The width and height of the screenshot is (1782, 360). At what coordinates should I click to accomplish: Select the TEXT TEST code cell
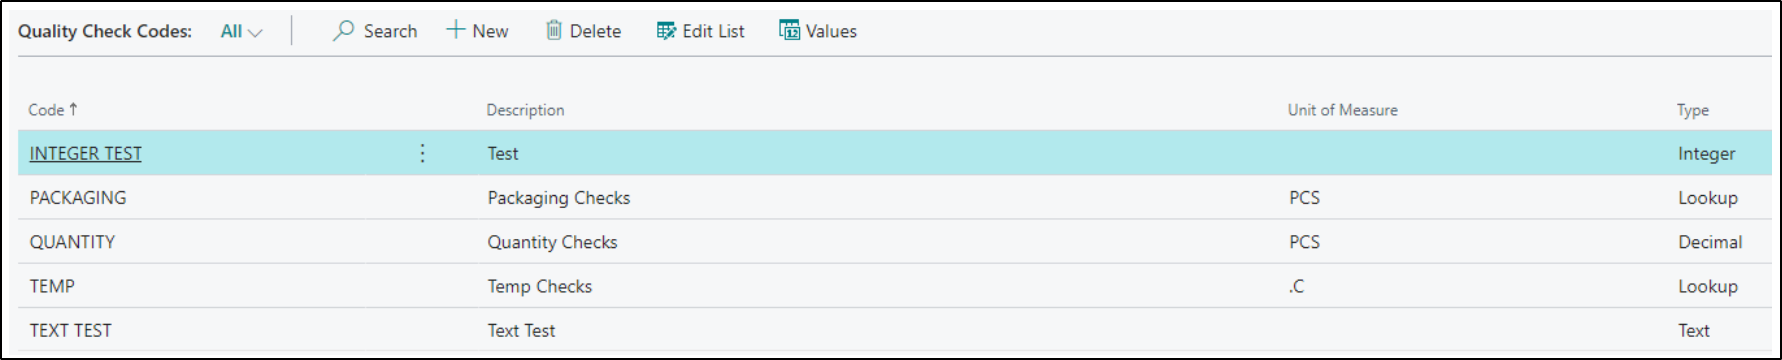(x=70, y=330)
